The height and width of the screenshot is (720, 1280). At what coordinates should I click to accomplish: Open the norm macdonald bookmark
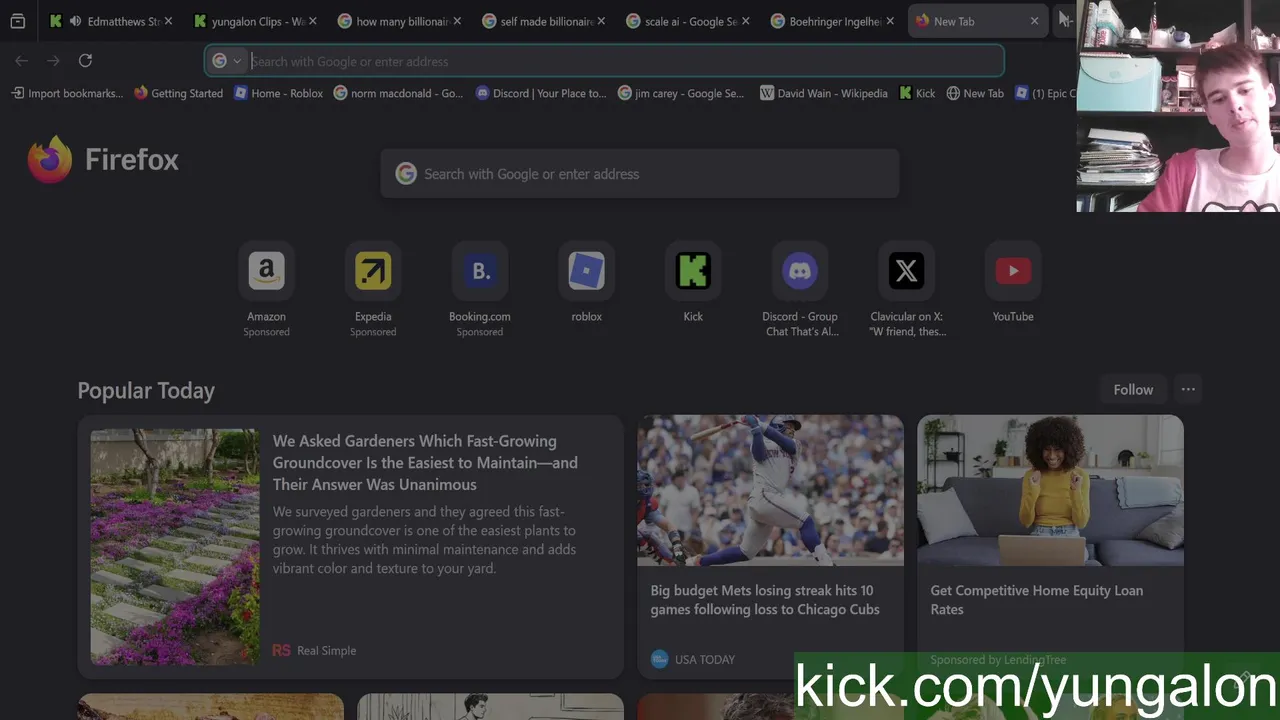pos(398,93)
